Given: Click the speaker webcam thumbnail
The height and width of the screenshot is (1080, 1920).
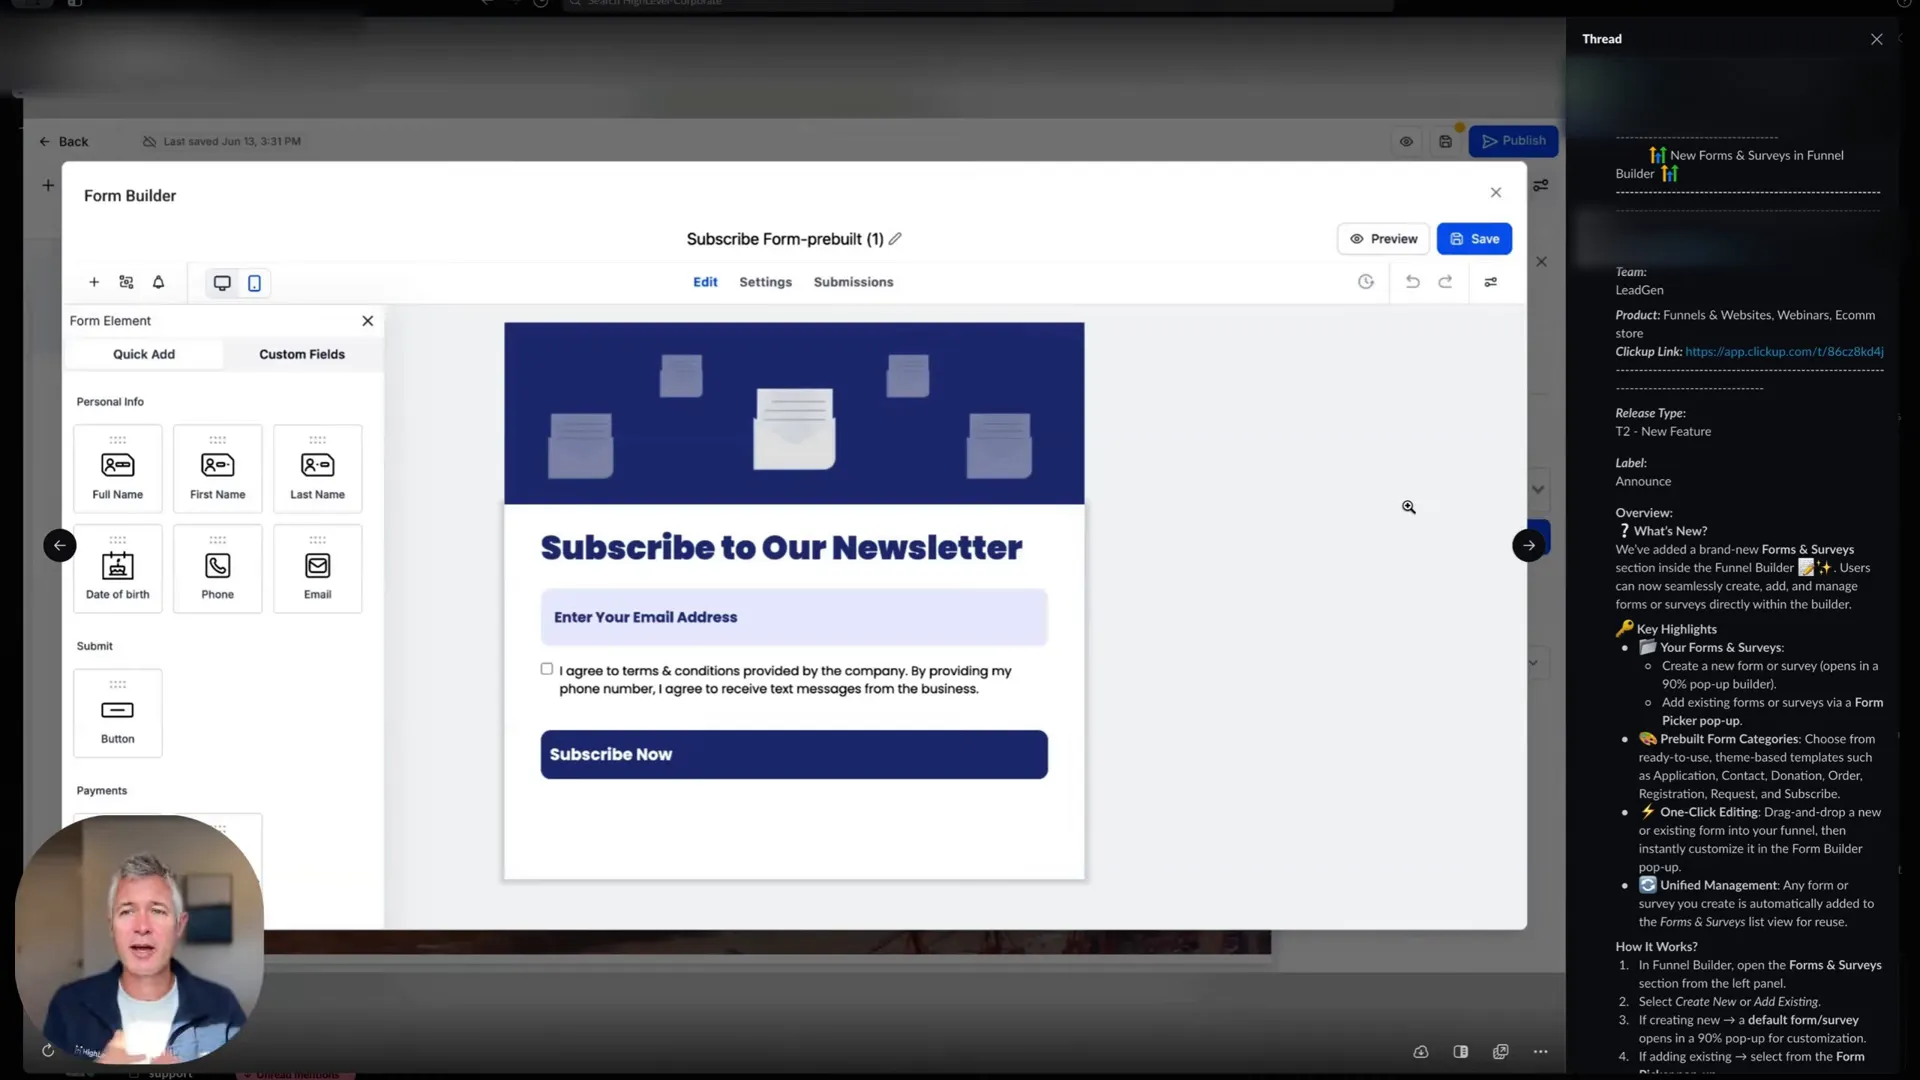Looking at the screenshot, I should pyautogui.click(x=140, y=940).
